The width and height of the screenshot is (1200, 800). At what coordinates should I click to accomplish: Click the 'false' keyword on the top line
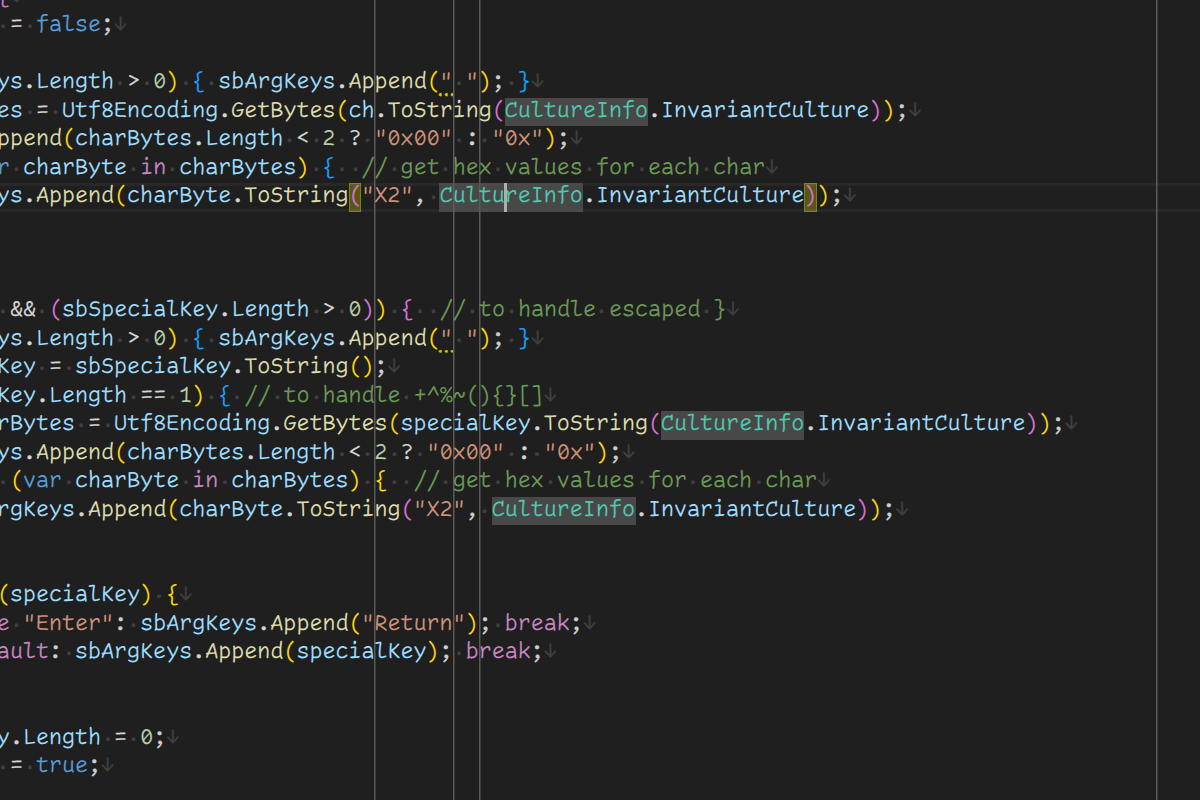[69, 24]
